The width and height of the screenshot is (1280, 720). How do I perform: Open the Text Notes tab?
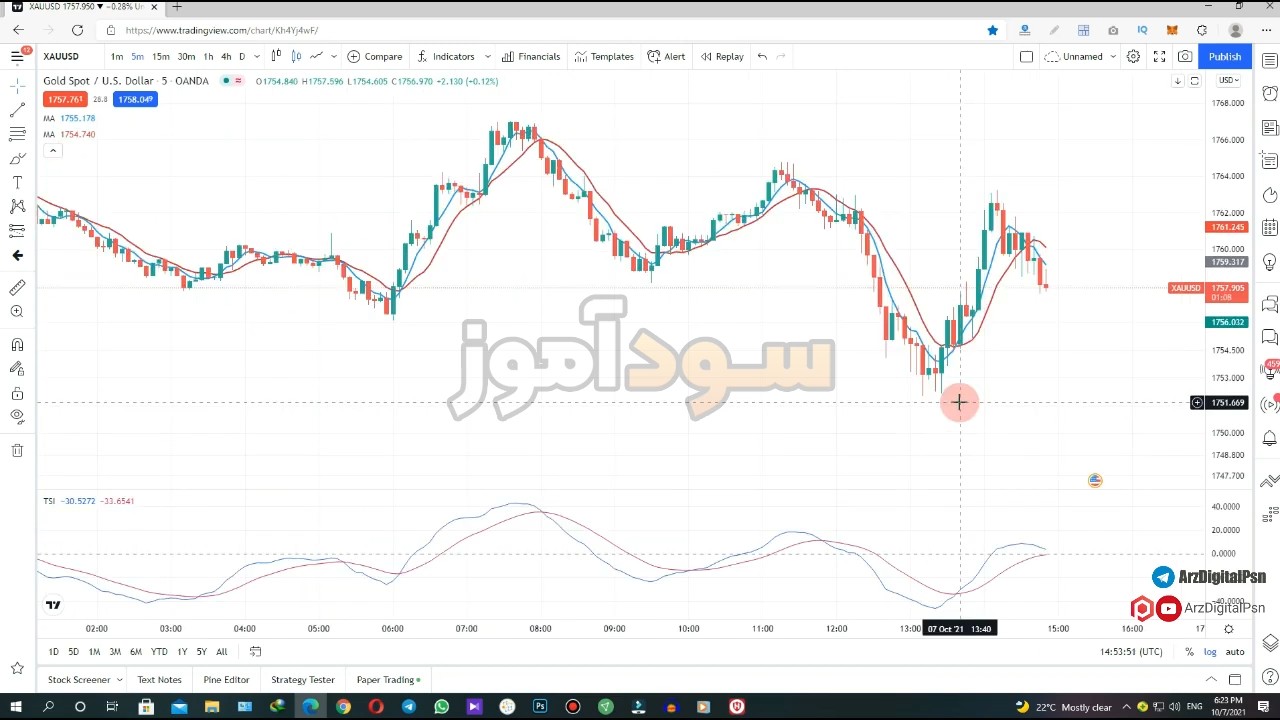point(160,680)
